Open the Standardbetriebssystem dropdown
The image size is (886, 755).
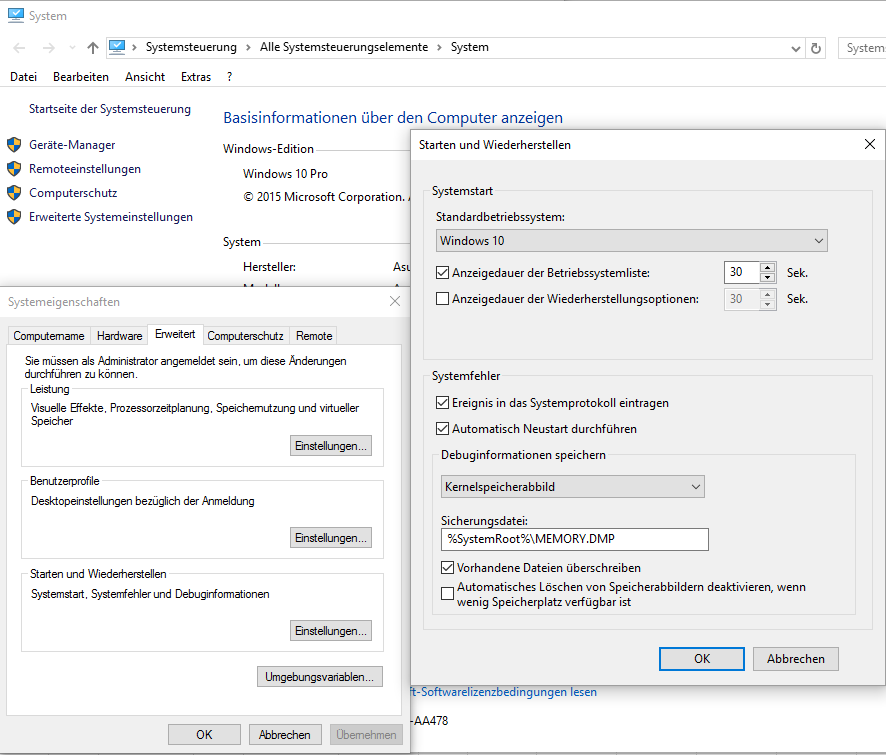[631, 241]
